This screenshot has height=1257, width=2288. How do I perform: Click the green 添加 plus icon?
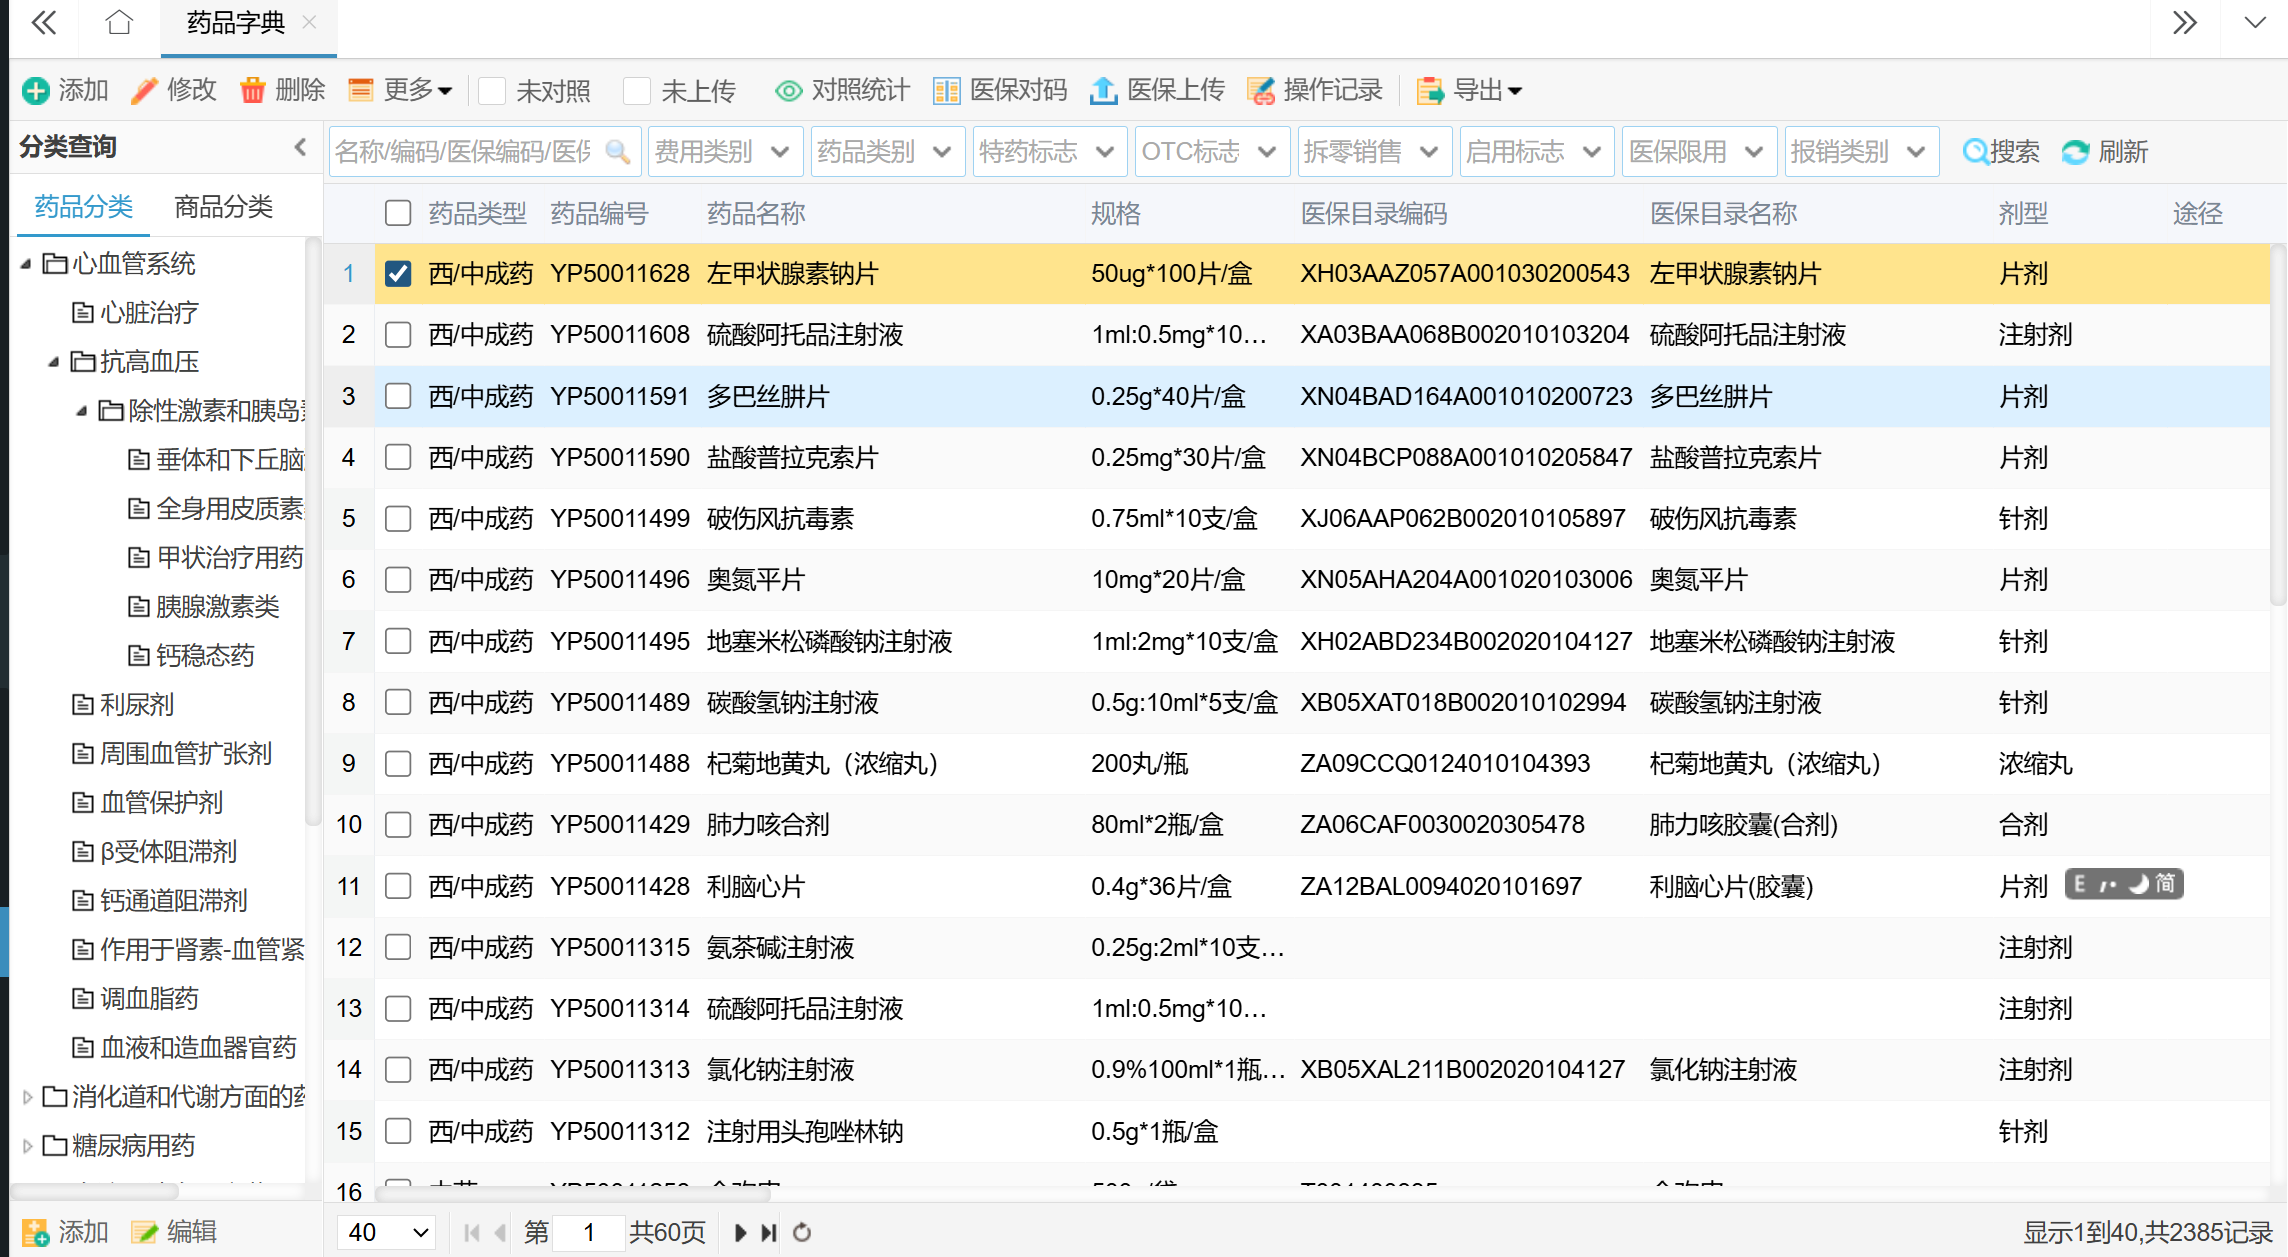pos(36,91)
